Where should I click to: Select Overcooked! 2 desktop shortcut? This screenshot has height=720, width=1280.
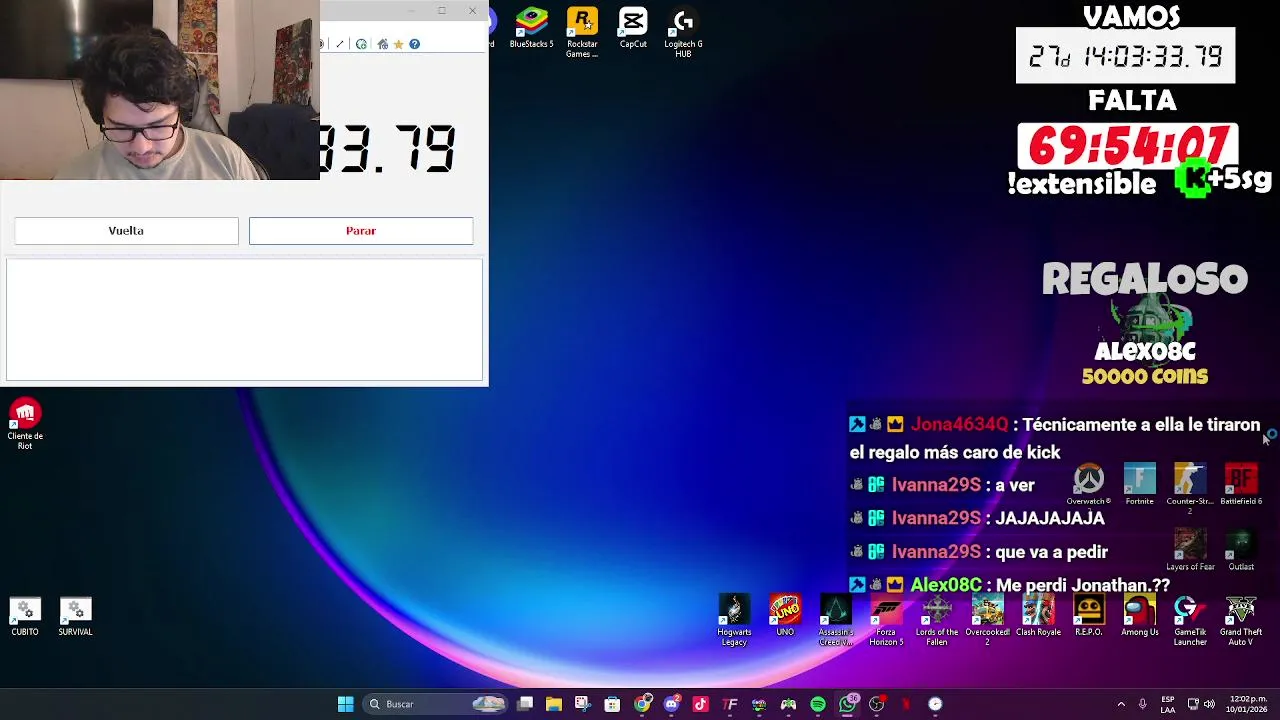[x=987, y=621]
